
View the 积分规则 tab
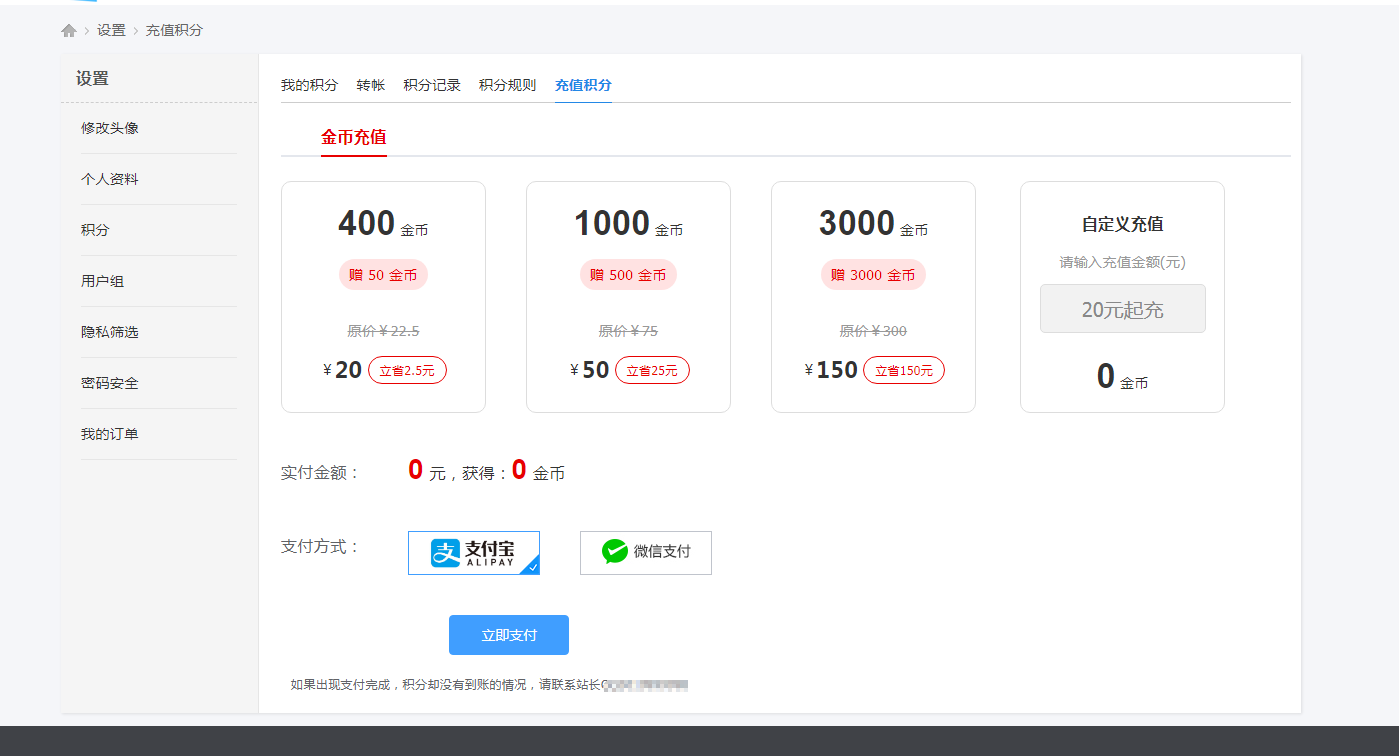[x=507, y=85]
